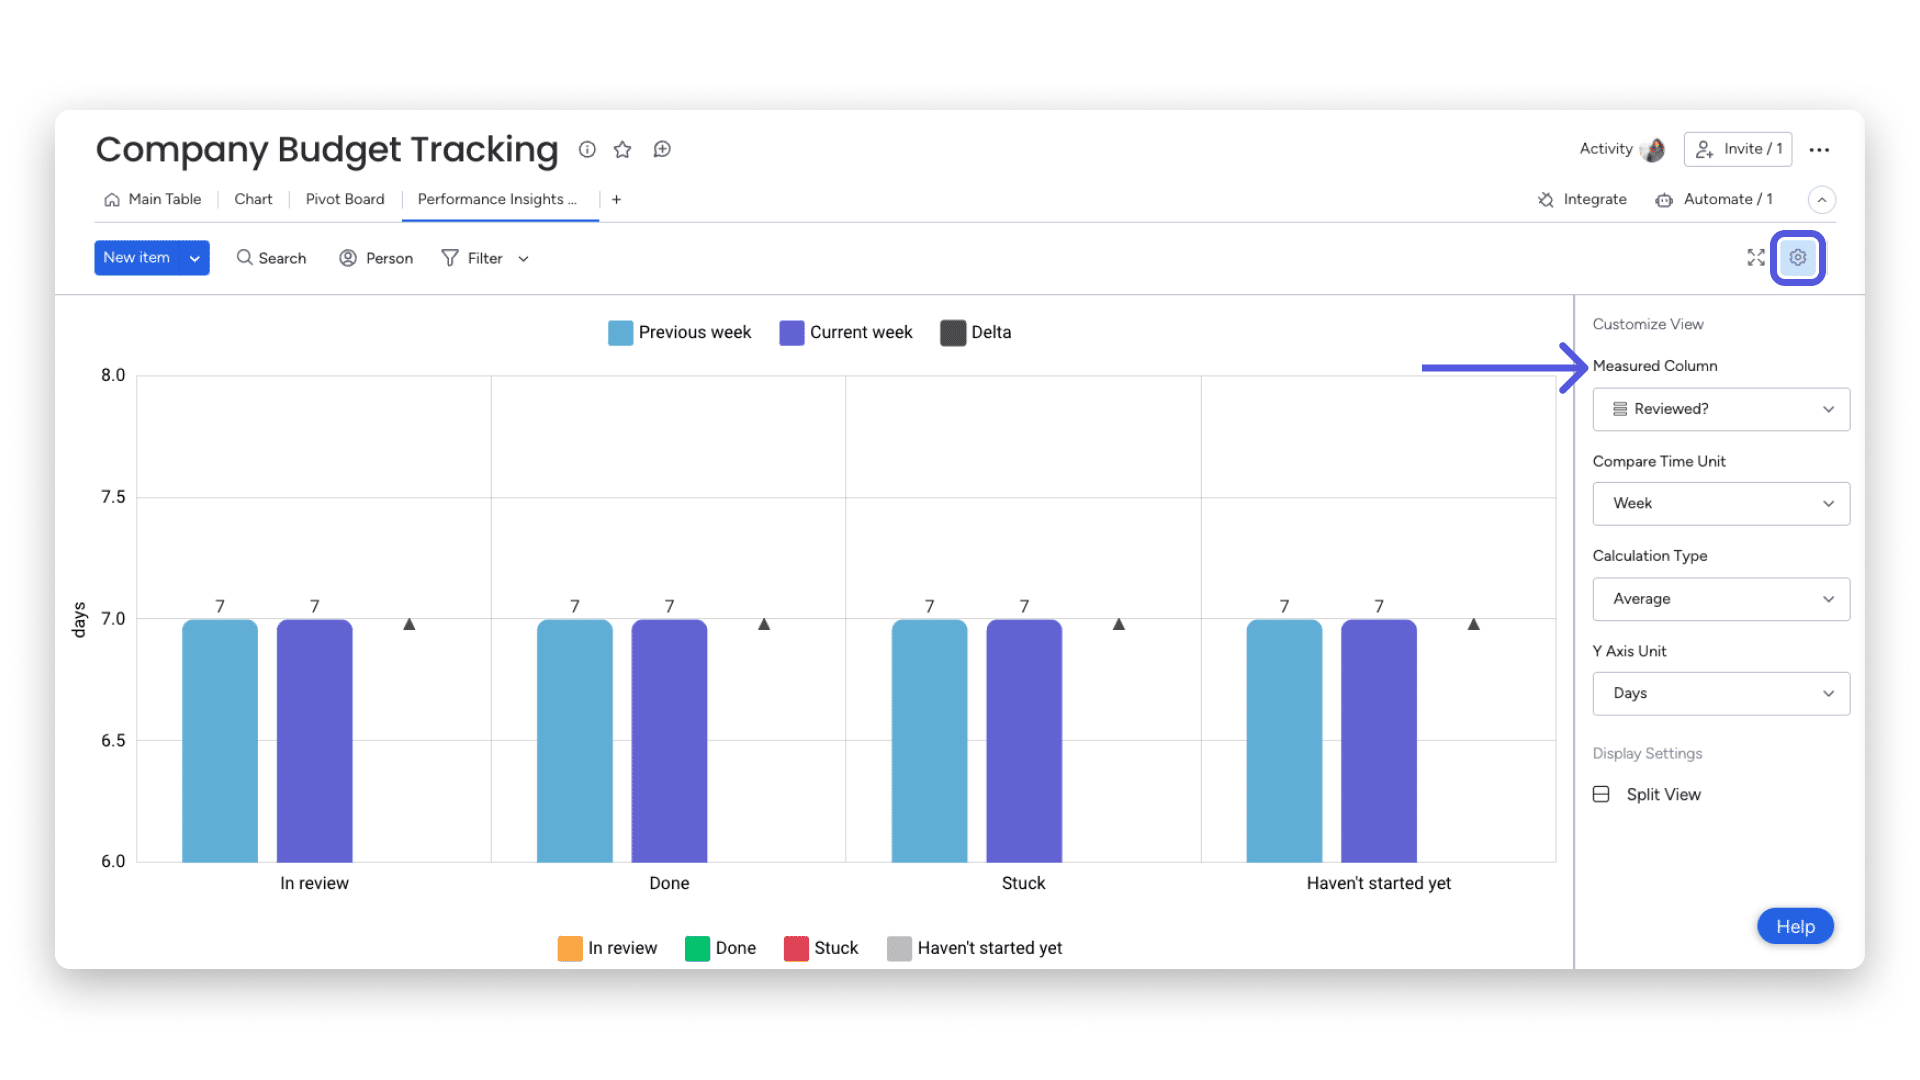Click the Delta triangle for Done
This screenshot has width=1920, height=1080.
pyautogui.click(x=764, y=624)
